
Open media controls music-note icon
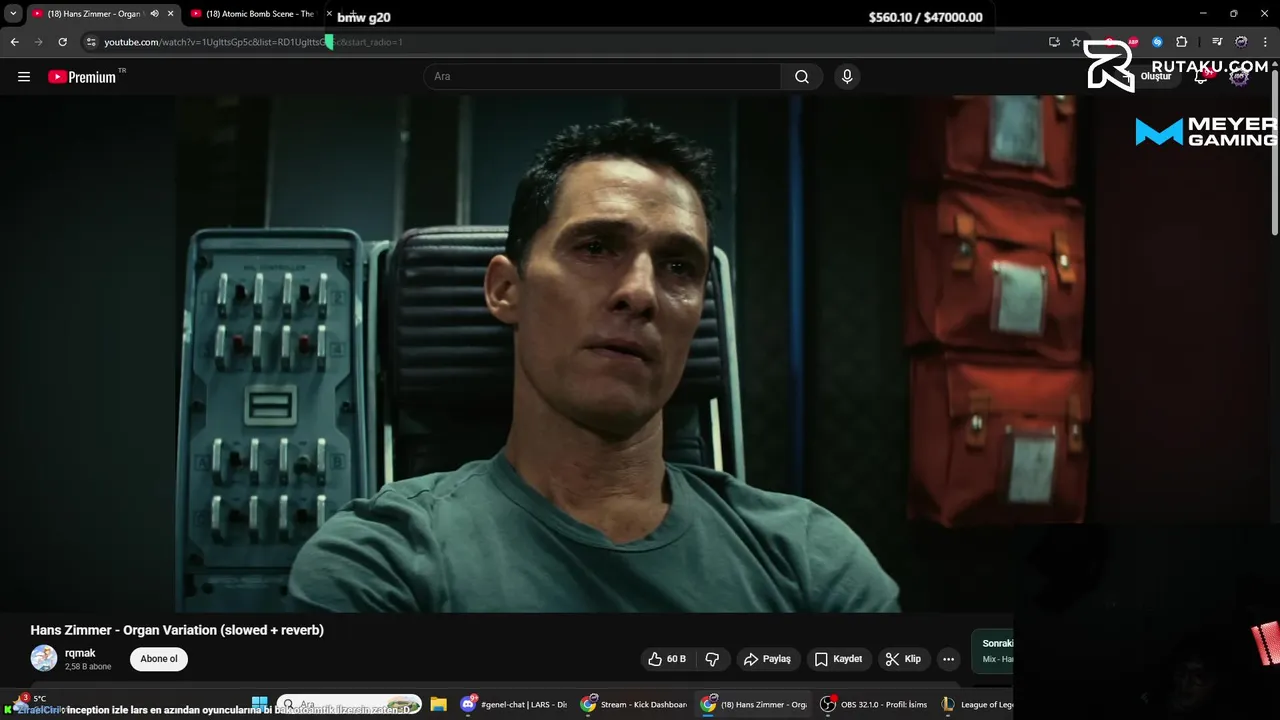point(1217,42)
